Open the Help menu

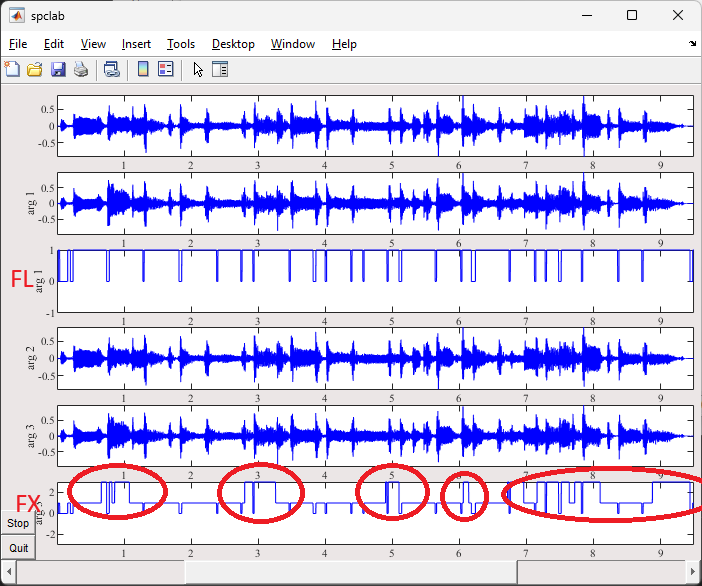(344, 44)
